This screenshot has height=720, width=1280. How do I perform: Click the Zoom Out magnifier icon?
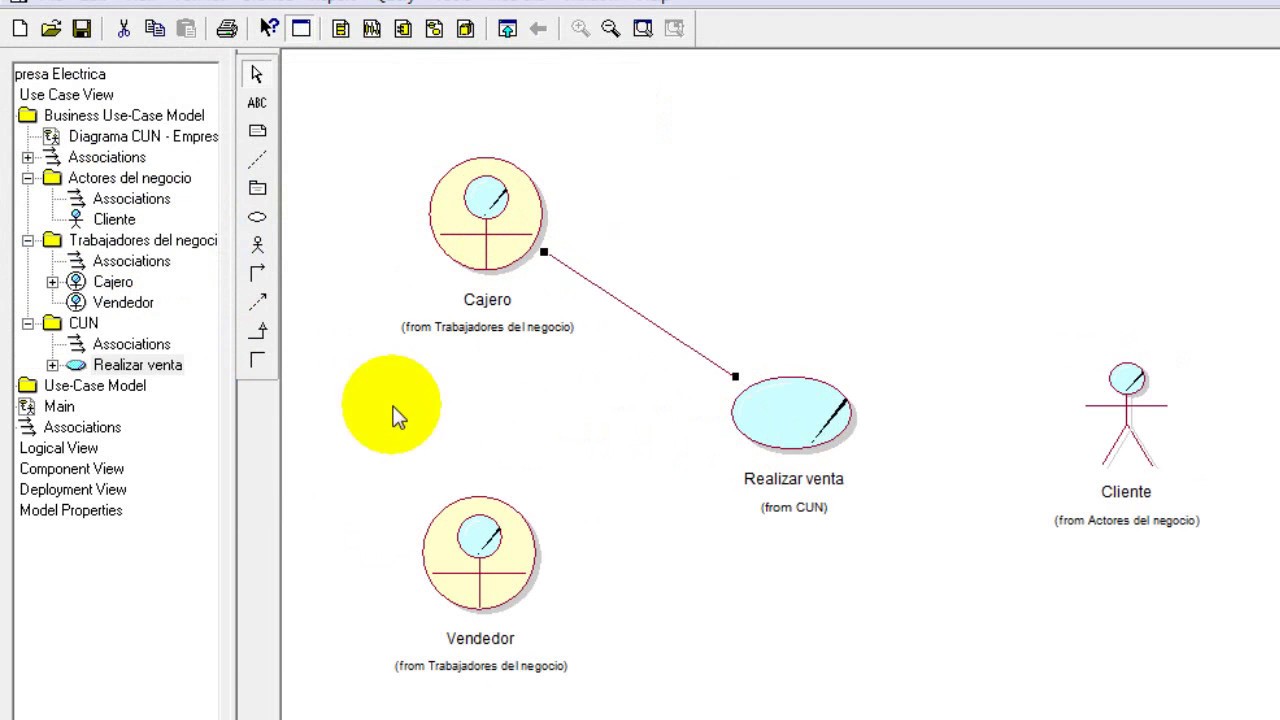point(611,29)
